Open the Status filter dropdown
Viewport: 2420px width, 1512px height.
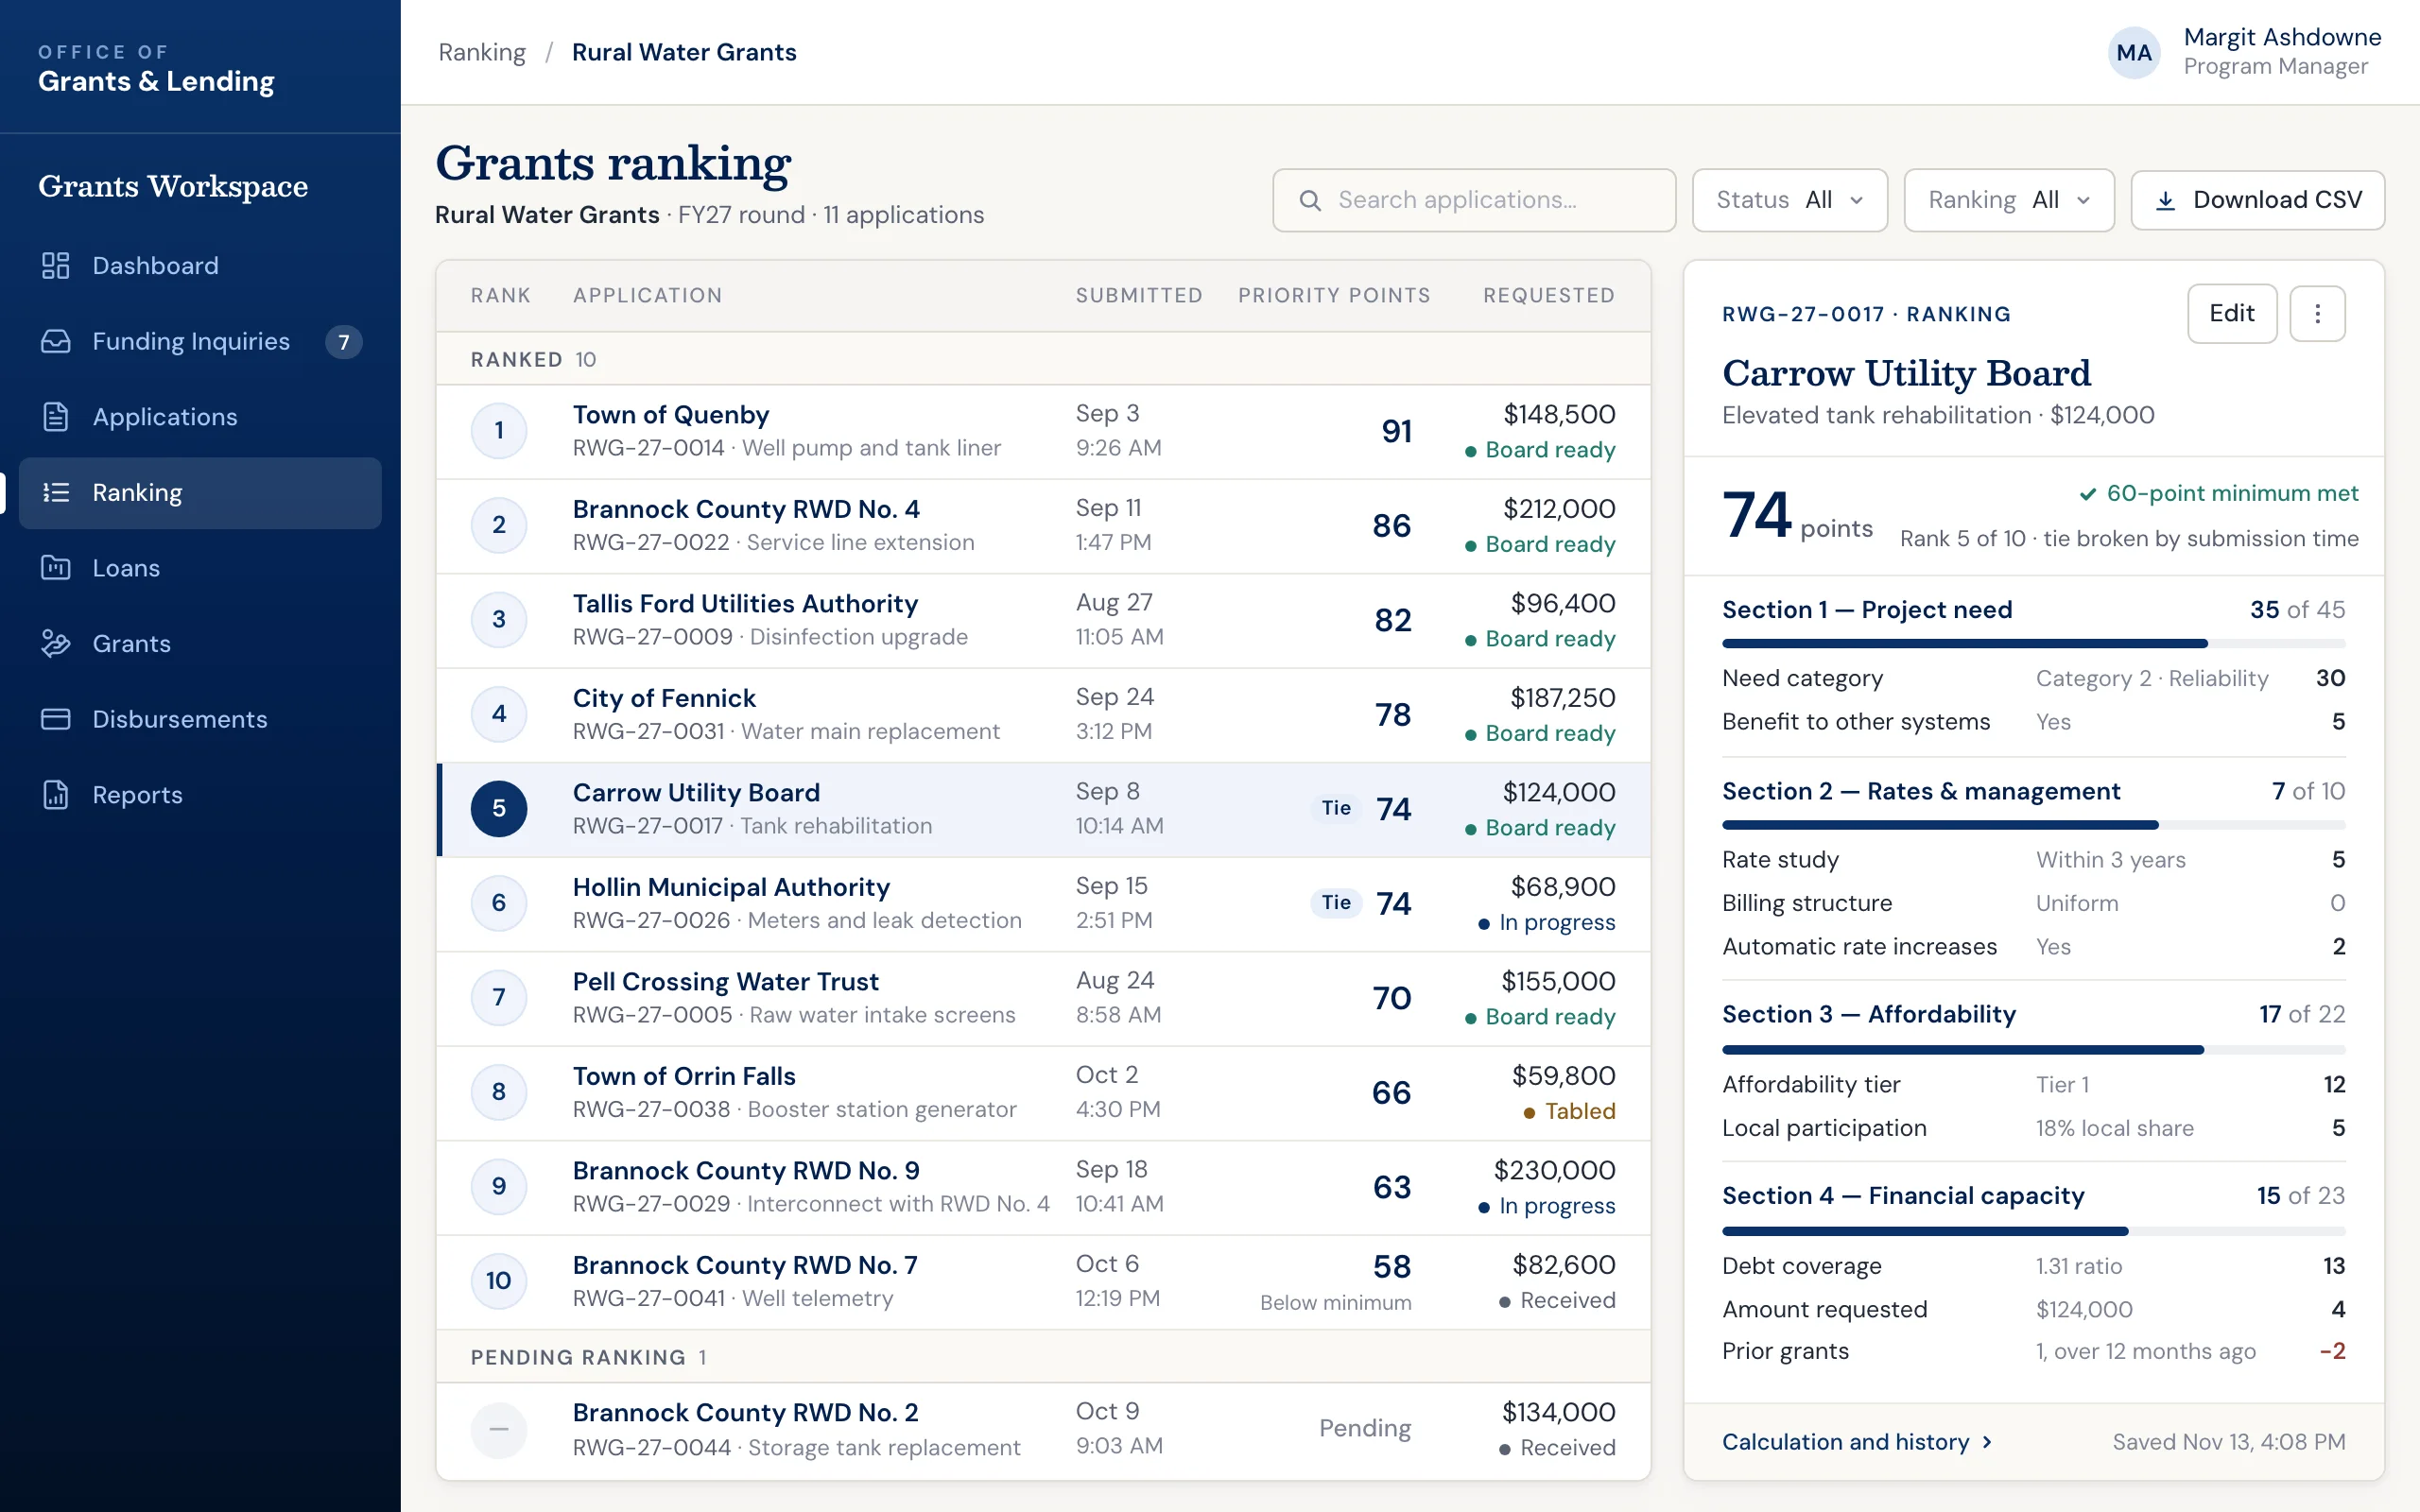click(1789, 200)
